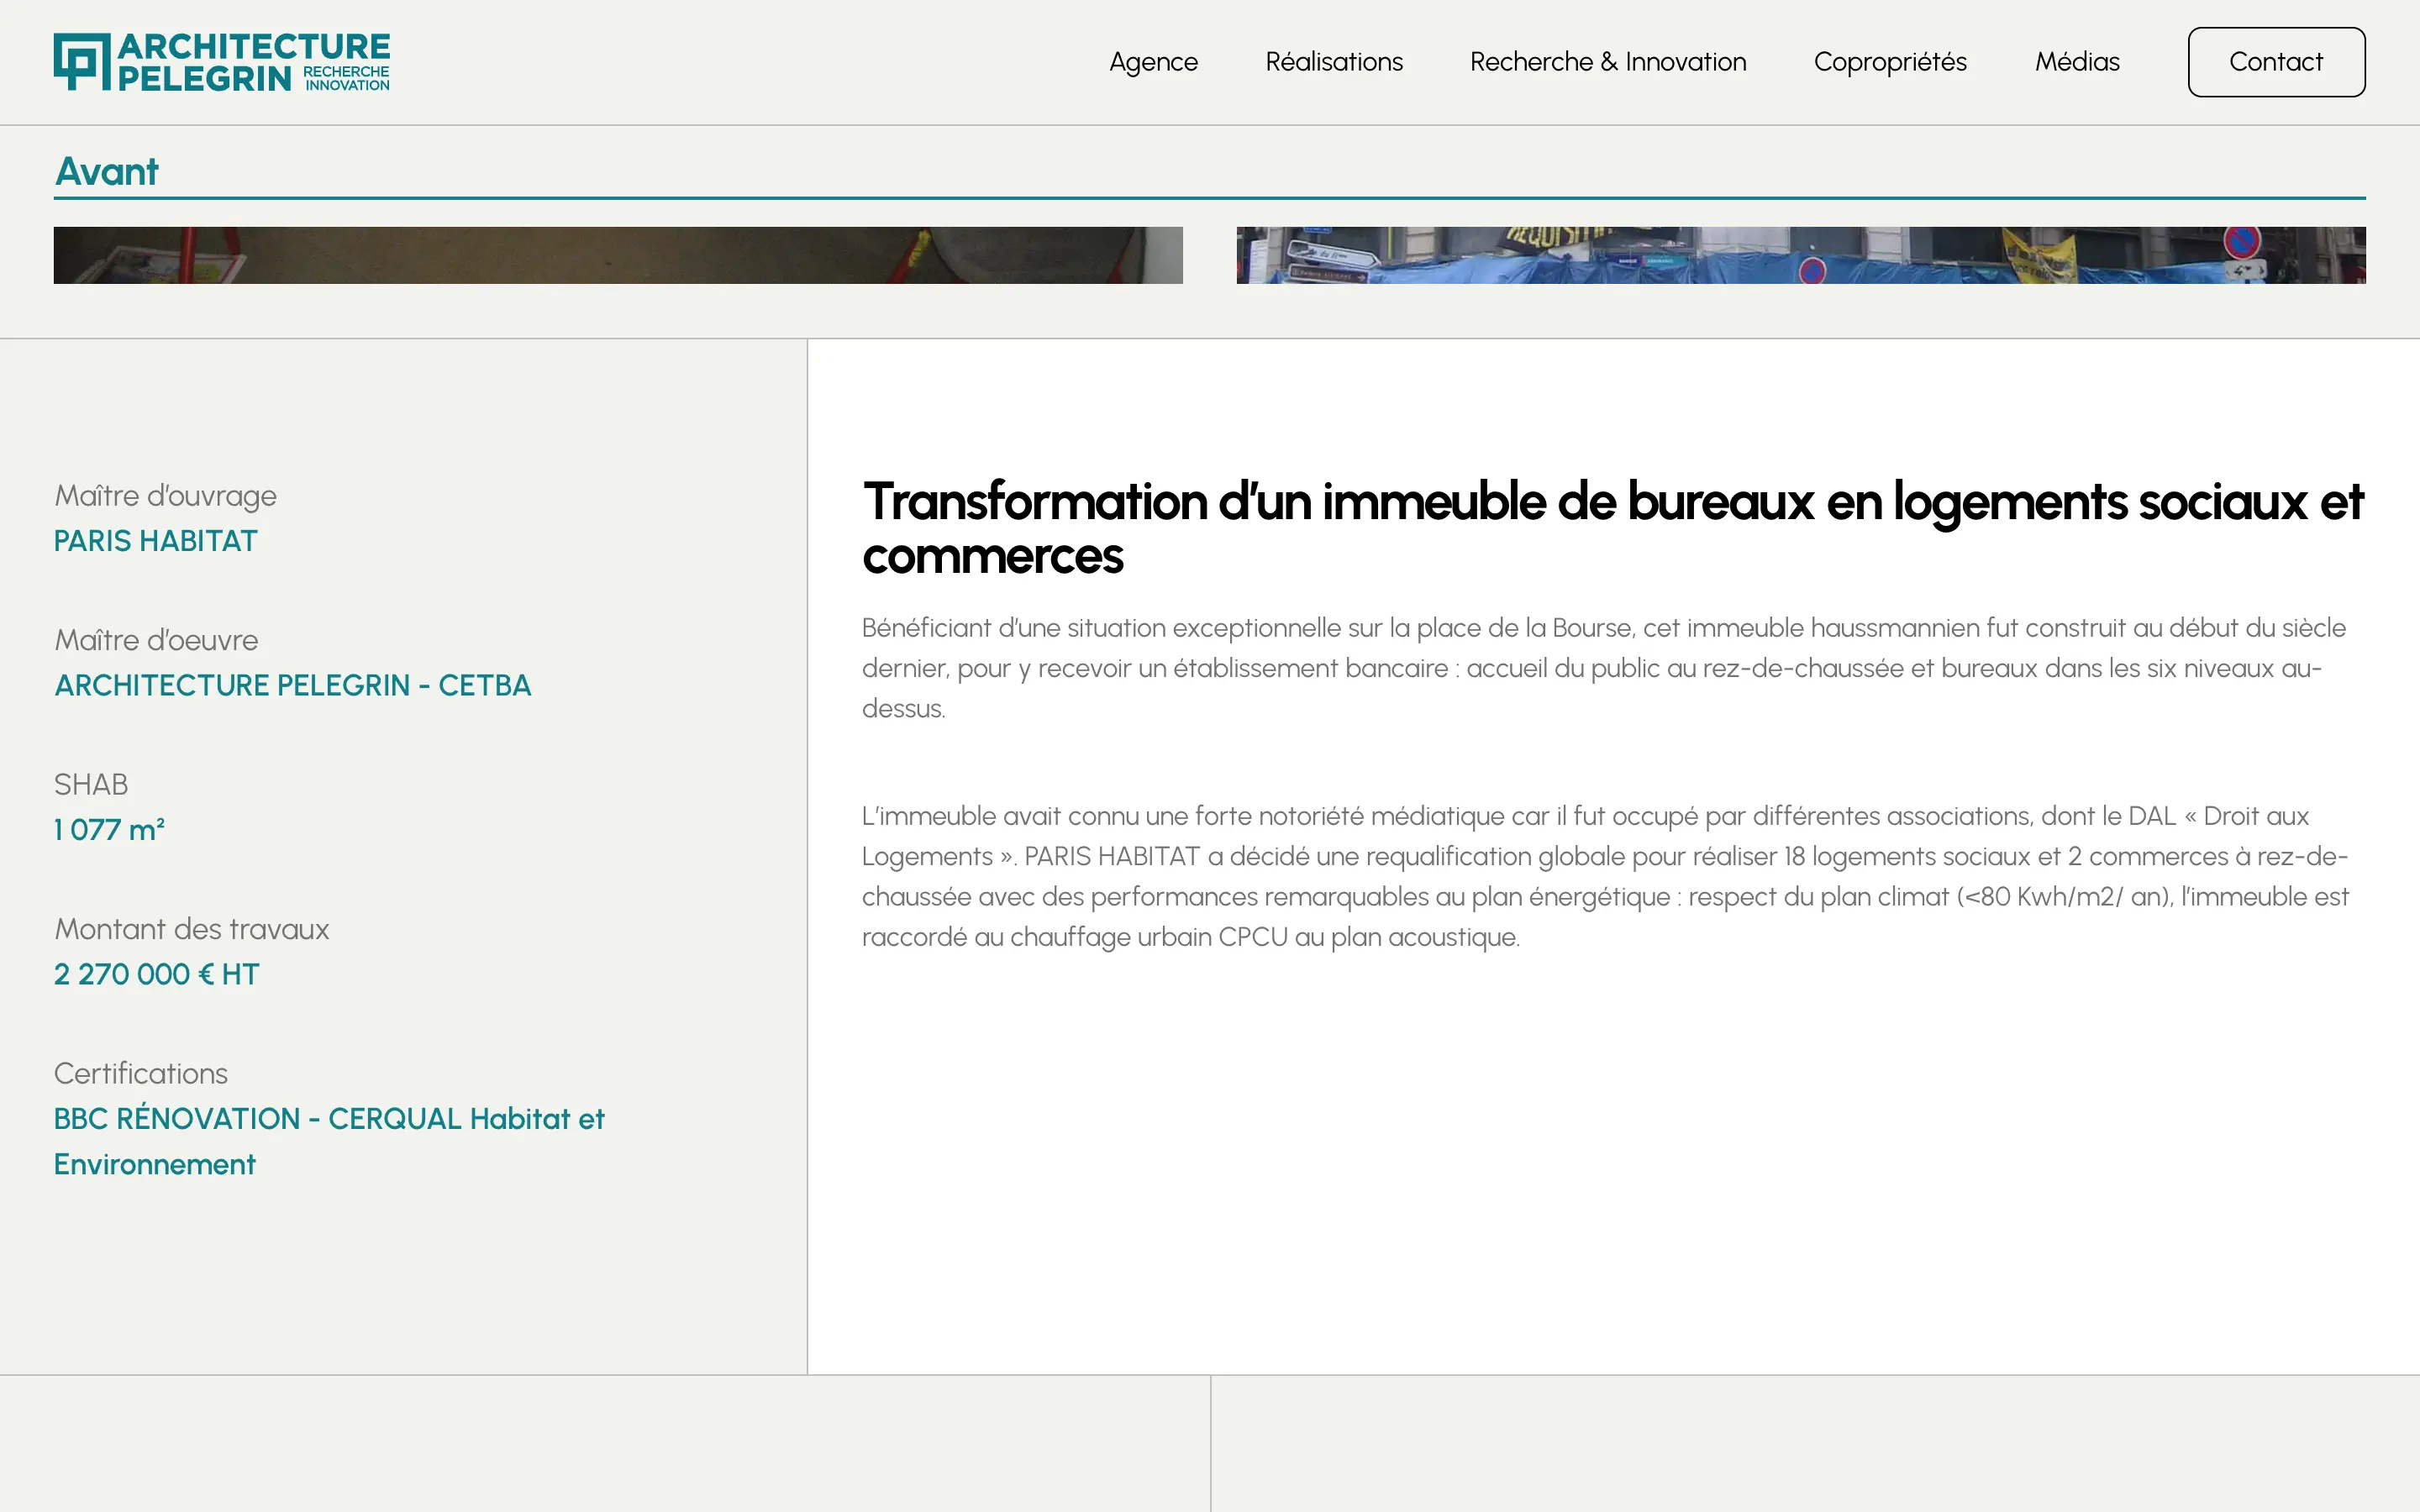Open the Agence menu item
The height and width of the screenshot is (1512, 2420).
click(x=1153, y=62)
